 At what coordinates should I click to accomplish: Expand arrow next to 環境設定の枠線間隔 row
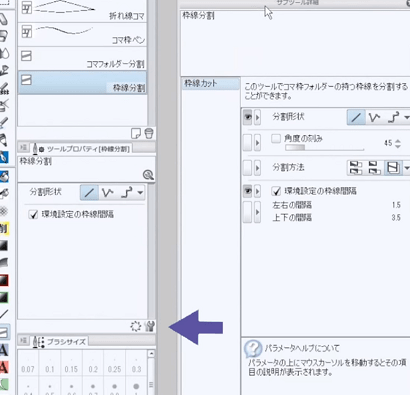[x=257, y=191]
